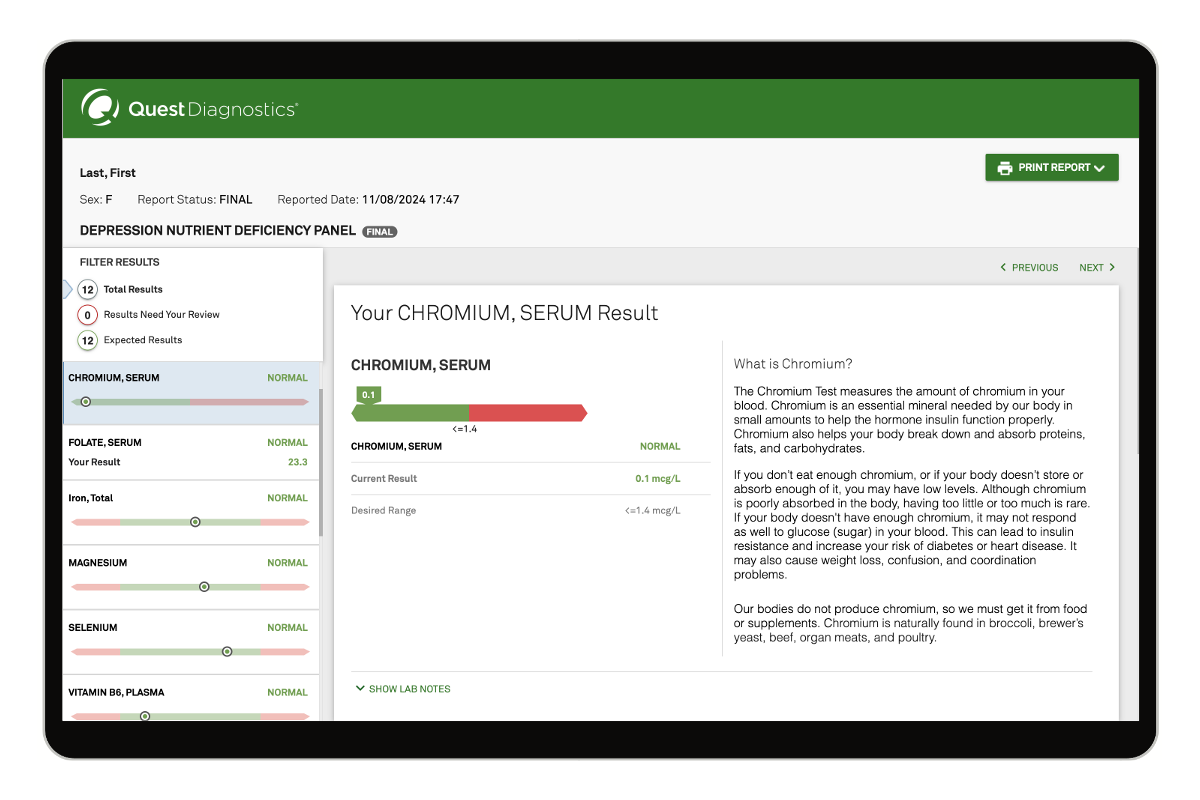The width and height of the screenshot is (1200, 800).
Task: Open the Print Report dropdown arrow
Action: [x=1100, y=169]
